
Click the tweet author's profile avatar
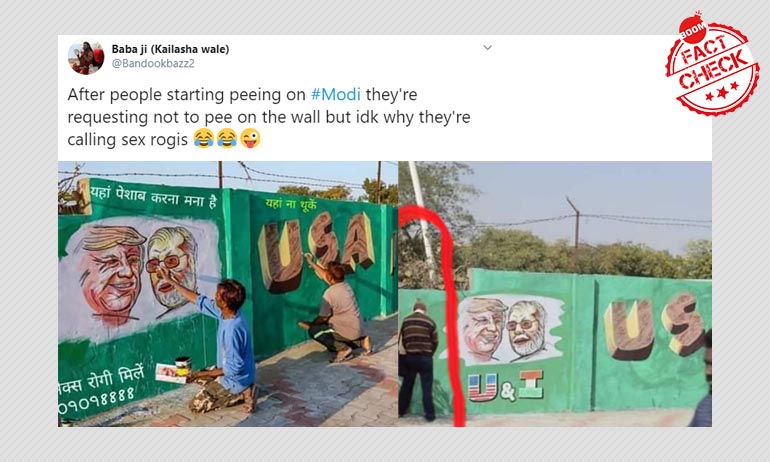tap(86, 57)
